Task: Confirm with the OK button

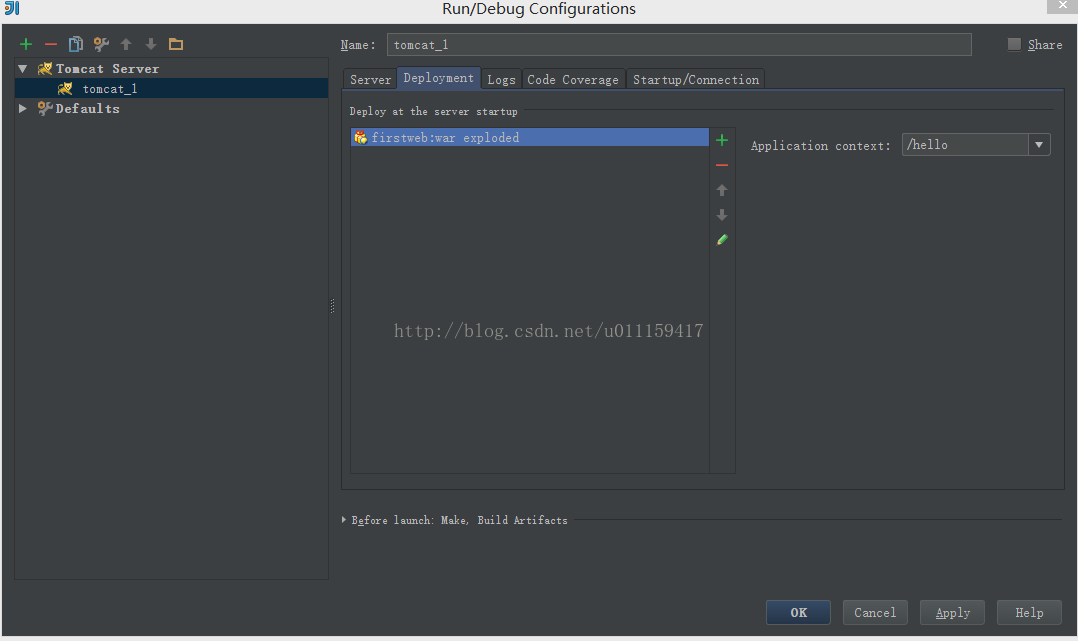Action: (x=798, y=612)
